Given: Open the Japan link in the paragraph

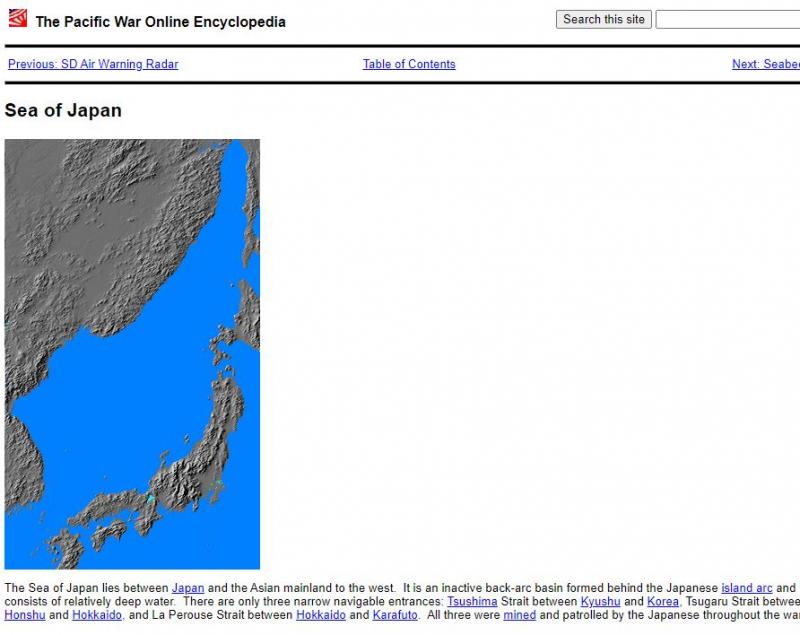Looking at the screenshot, I should (188, 588).
